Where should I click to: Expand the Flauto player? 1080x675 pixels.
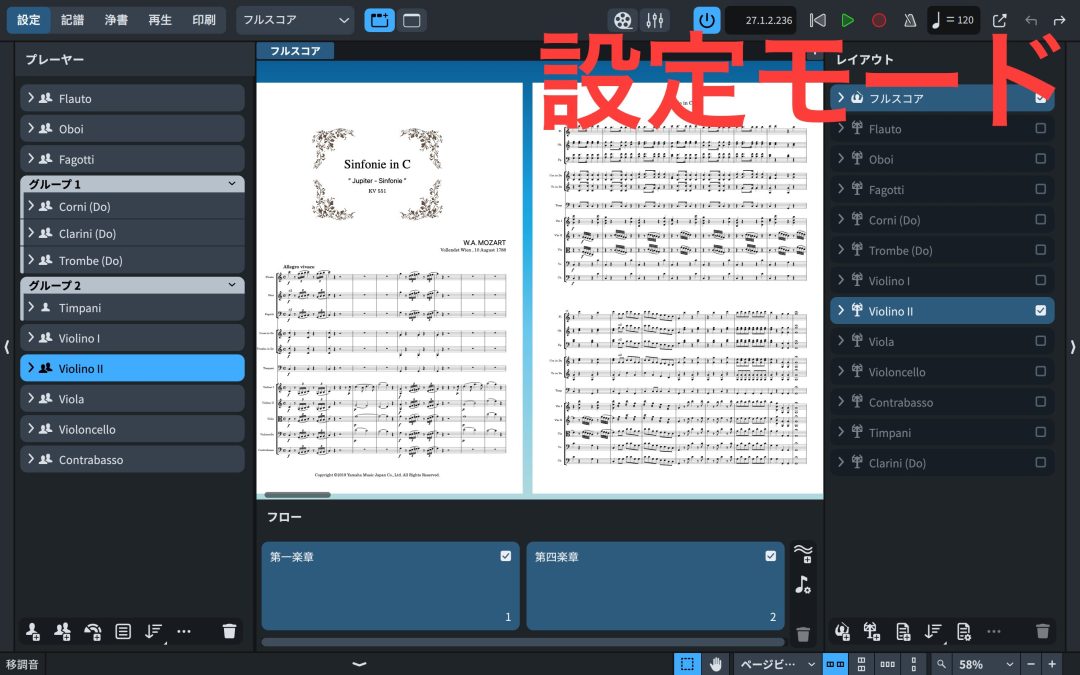point(31,98)
